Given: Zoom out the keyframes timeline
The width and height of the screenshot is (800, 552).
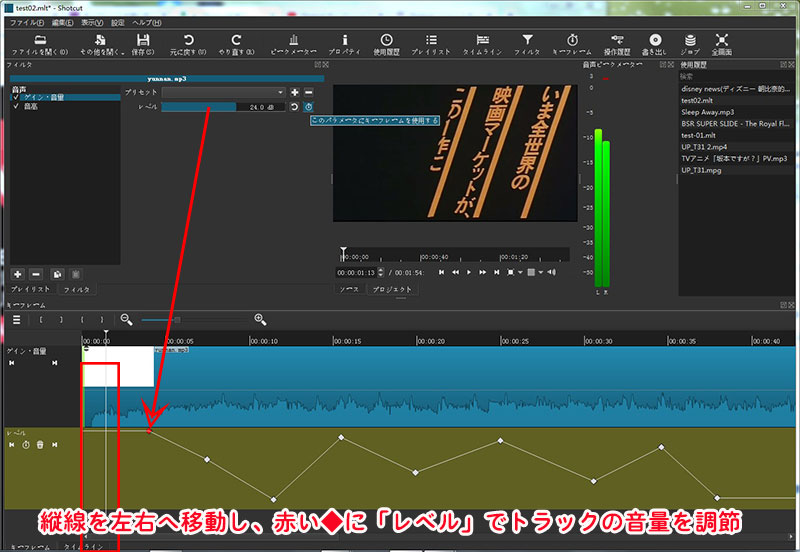Looking at the screenshot, I should pyautogui.click(x=126, y=320).
